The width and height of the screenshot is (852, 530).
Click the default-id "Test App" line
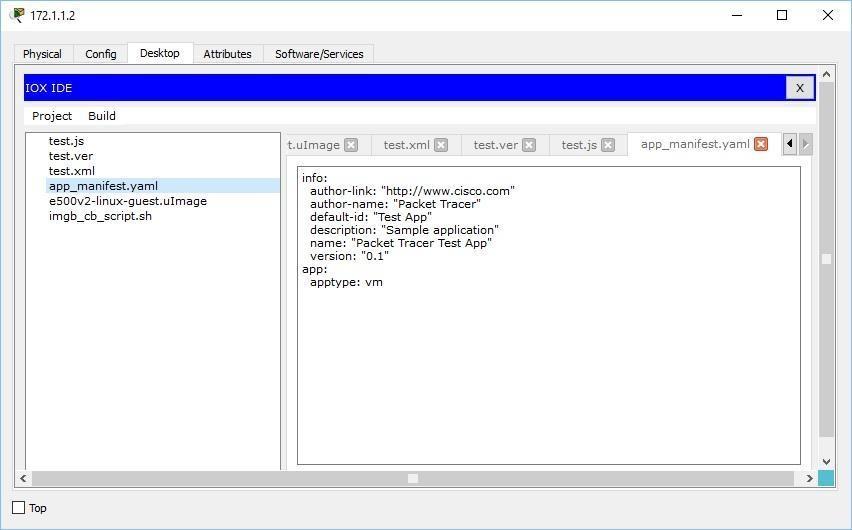371,217
